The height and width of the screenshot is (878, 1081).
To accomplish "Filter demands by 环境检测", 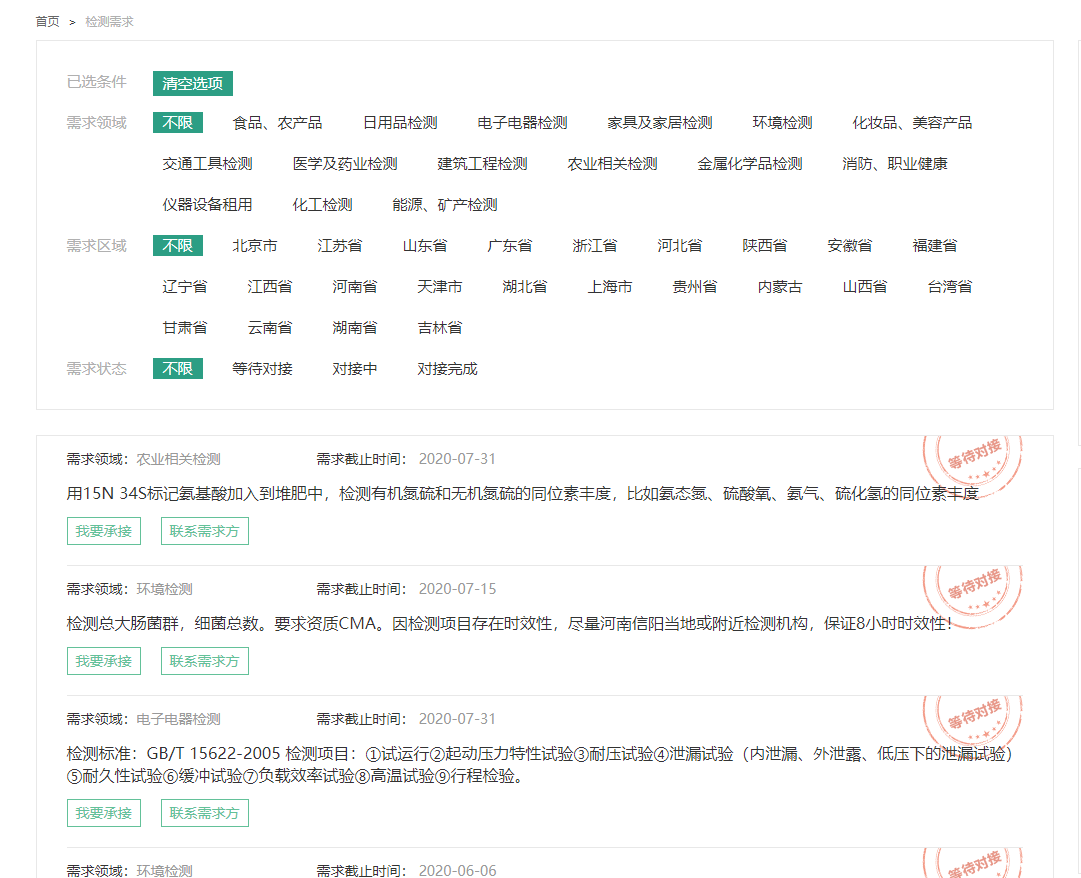I will 782,123.
